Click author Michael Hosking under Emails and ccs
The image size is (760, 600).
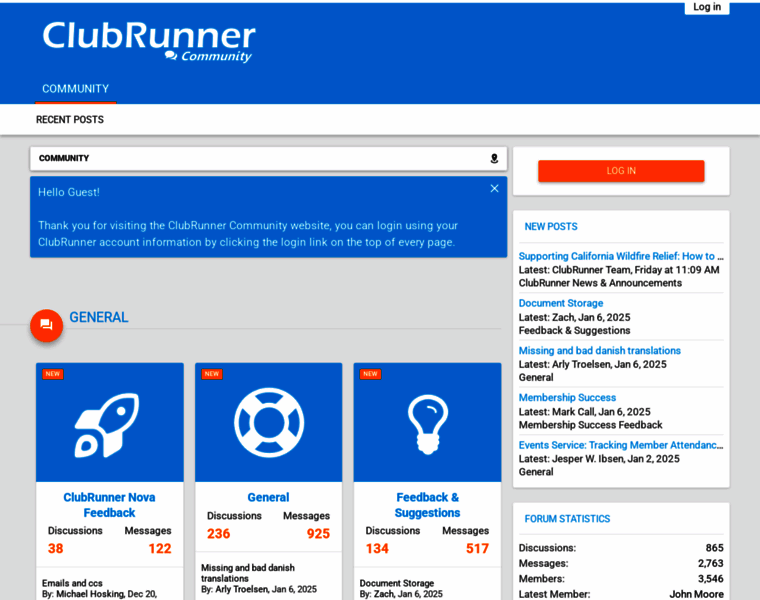(91, 594)
